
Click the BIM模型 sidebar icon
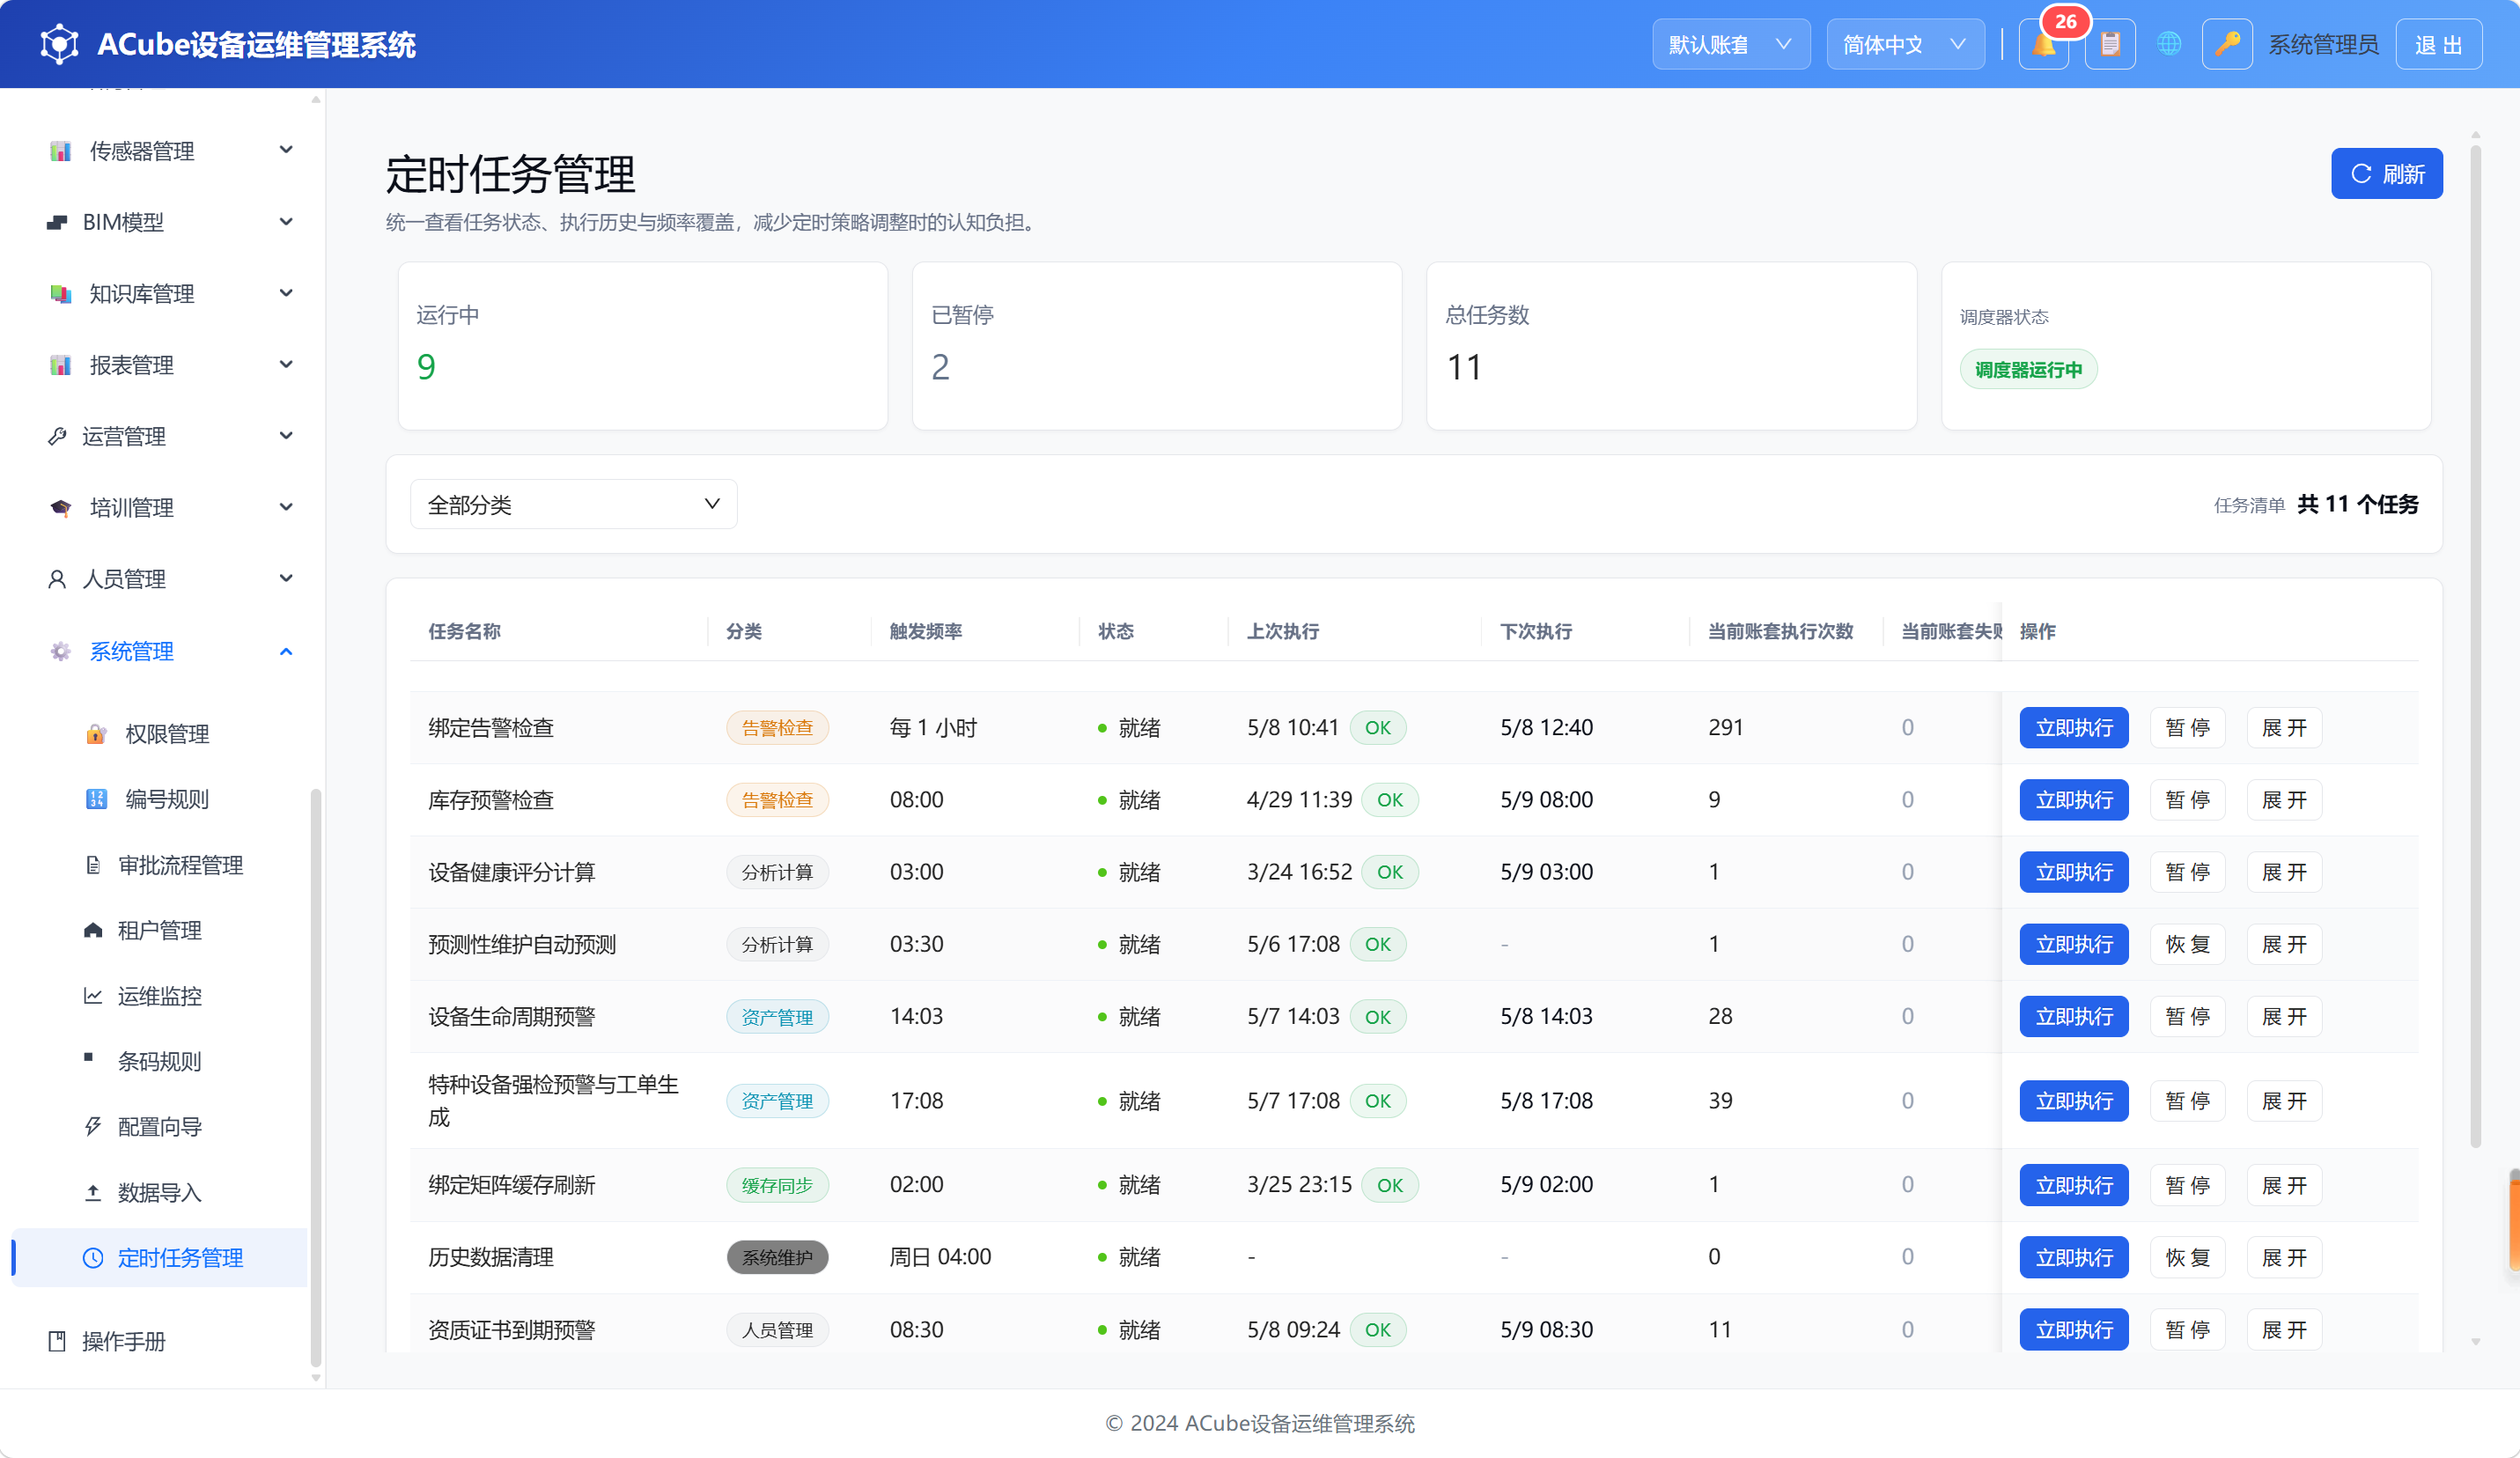pyautogui.click(x=57, y=222)
